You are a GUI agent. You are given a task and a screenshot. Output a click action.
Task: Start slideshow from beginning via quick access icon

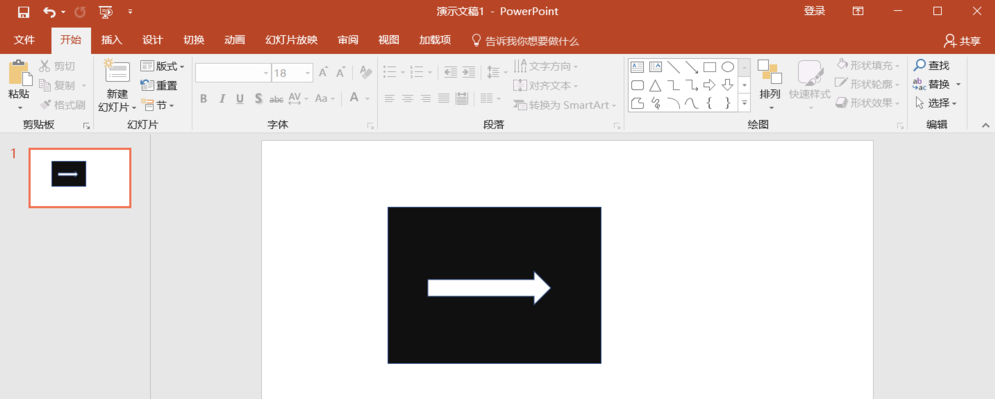tap(106, 11)
